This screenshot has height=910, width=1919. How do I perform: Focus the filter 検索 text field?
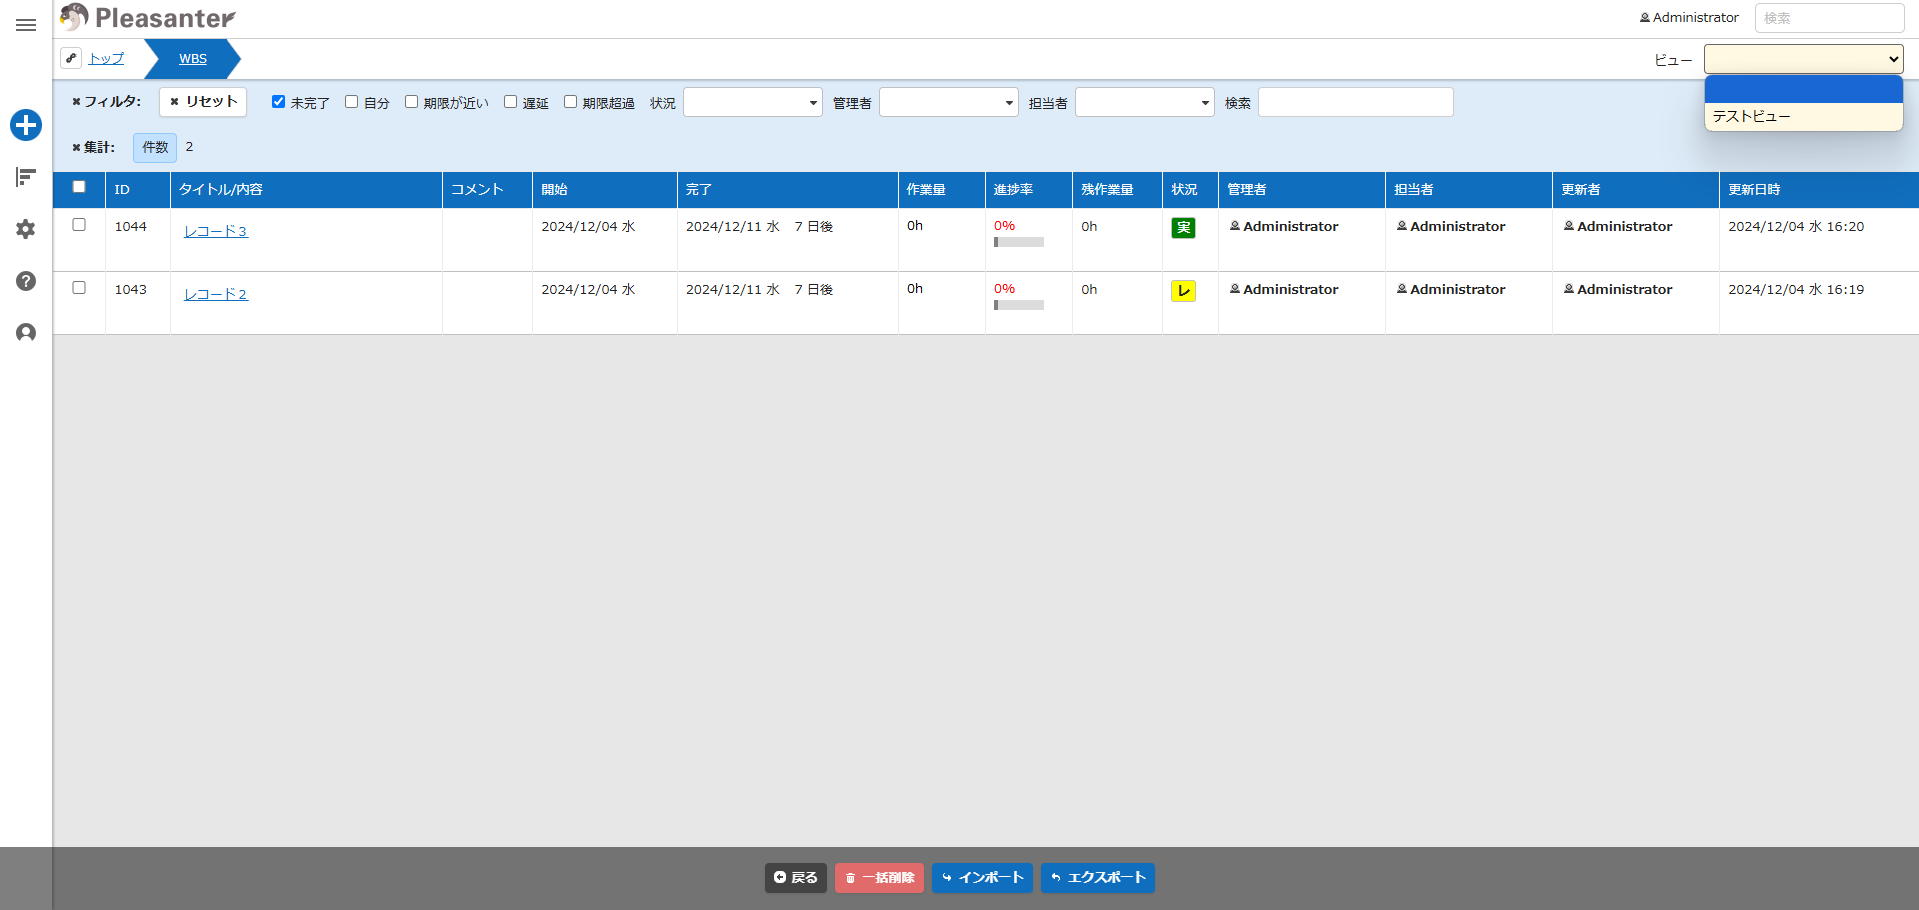1355,102
